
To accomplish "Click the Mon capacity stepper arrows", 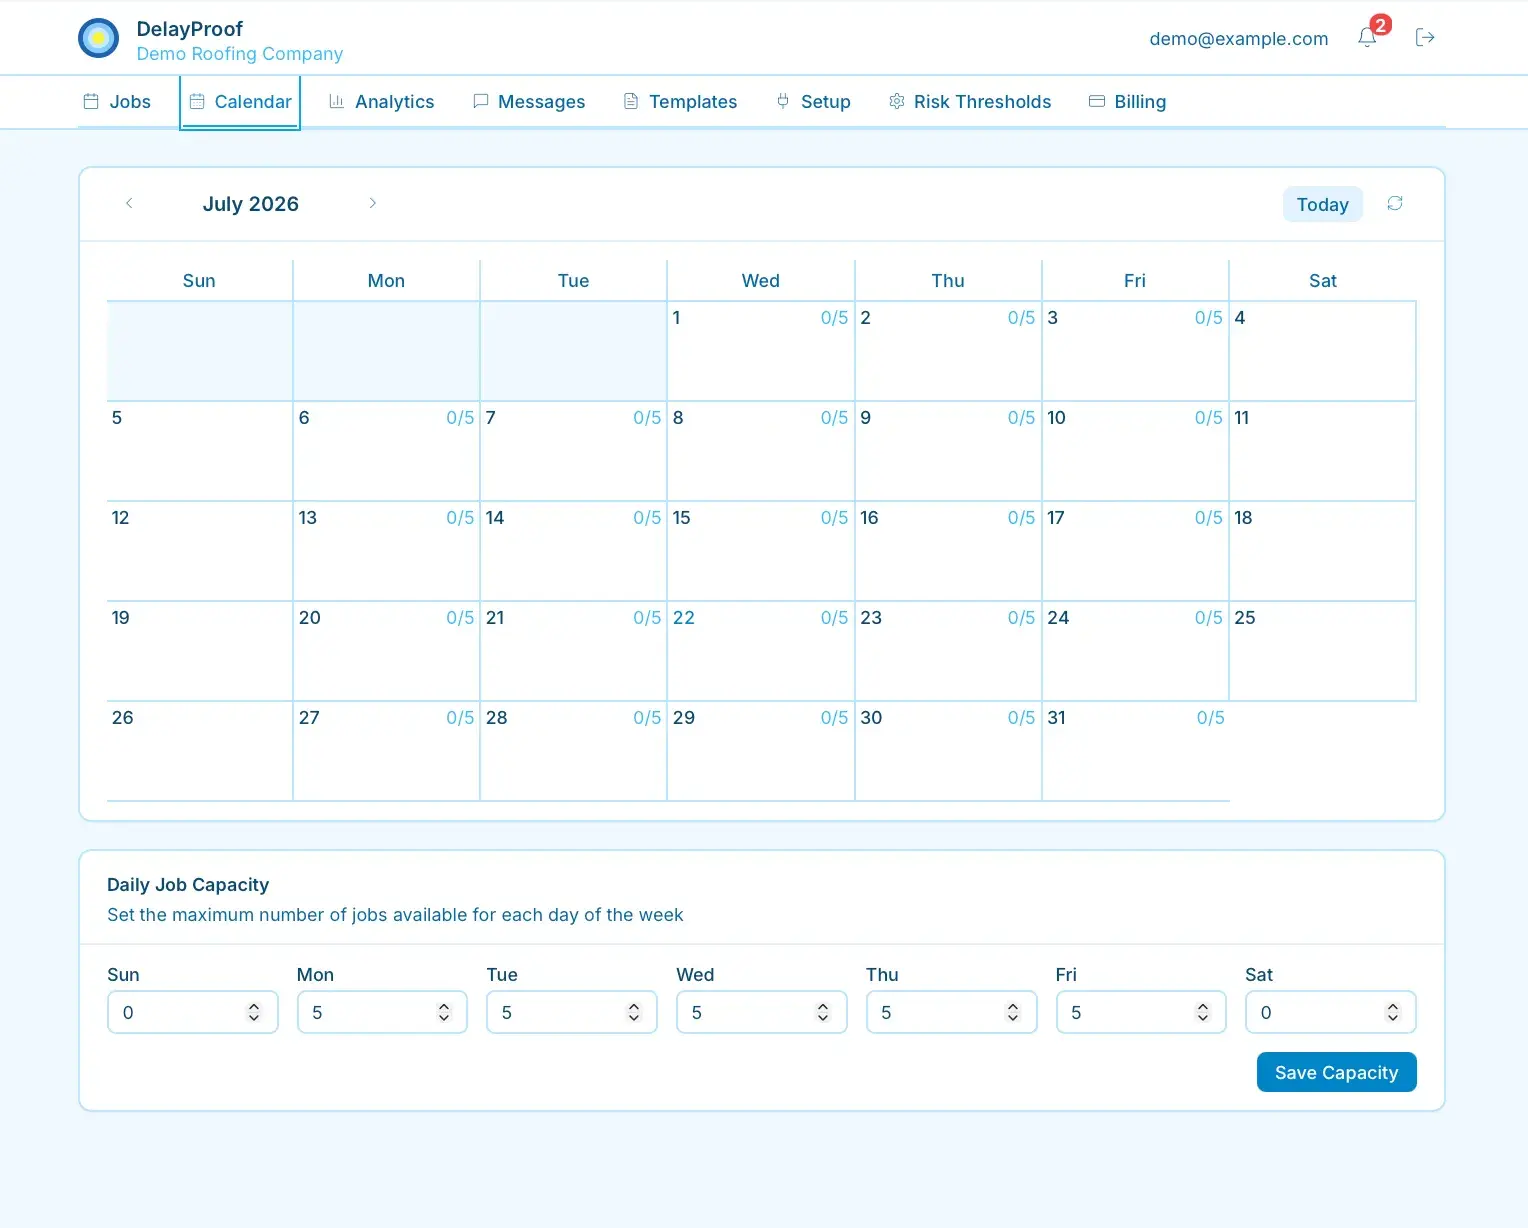I will pos(444,1012).
